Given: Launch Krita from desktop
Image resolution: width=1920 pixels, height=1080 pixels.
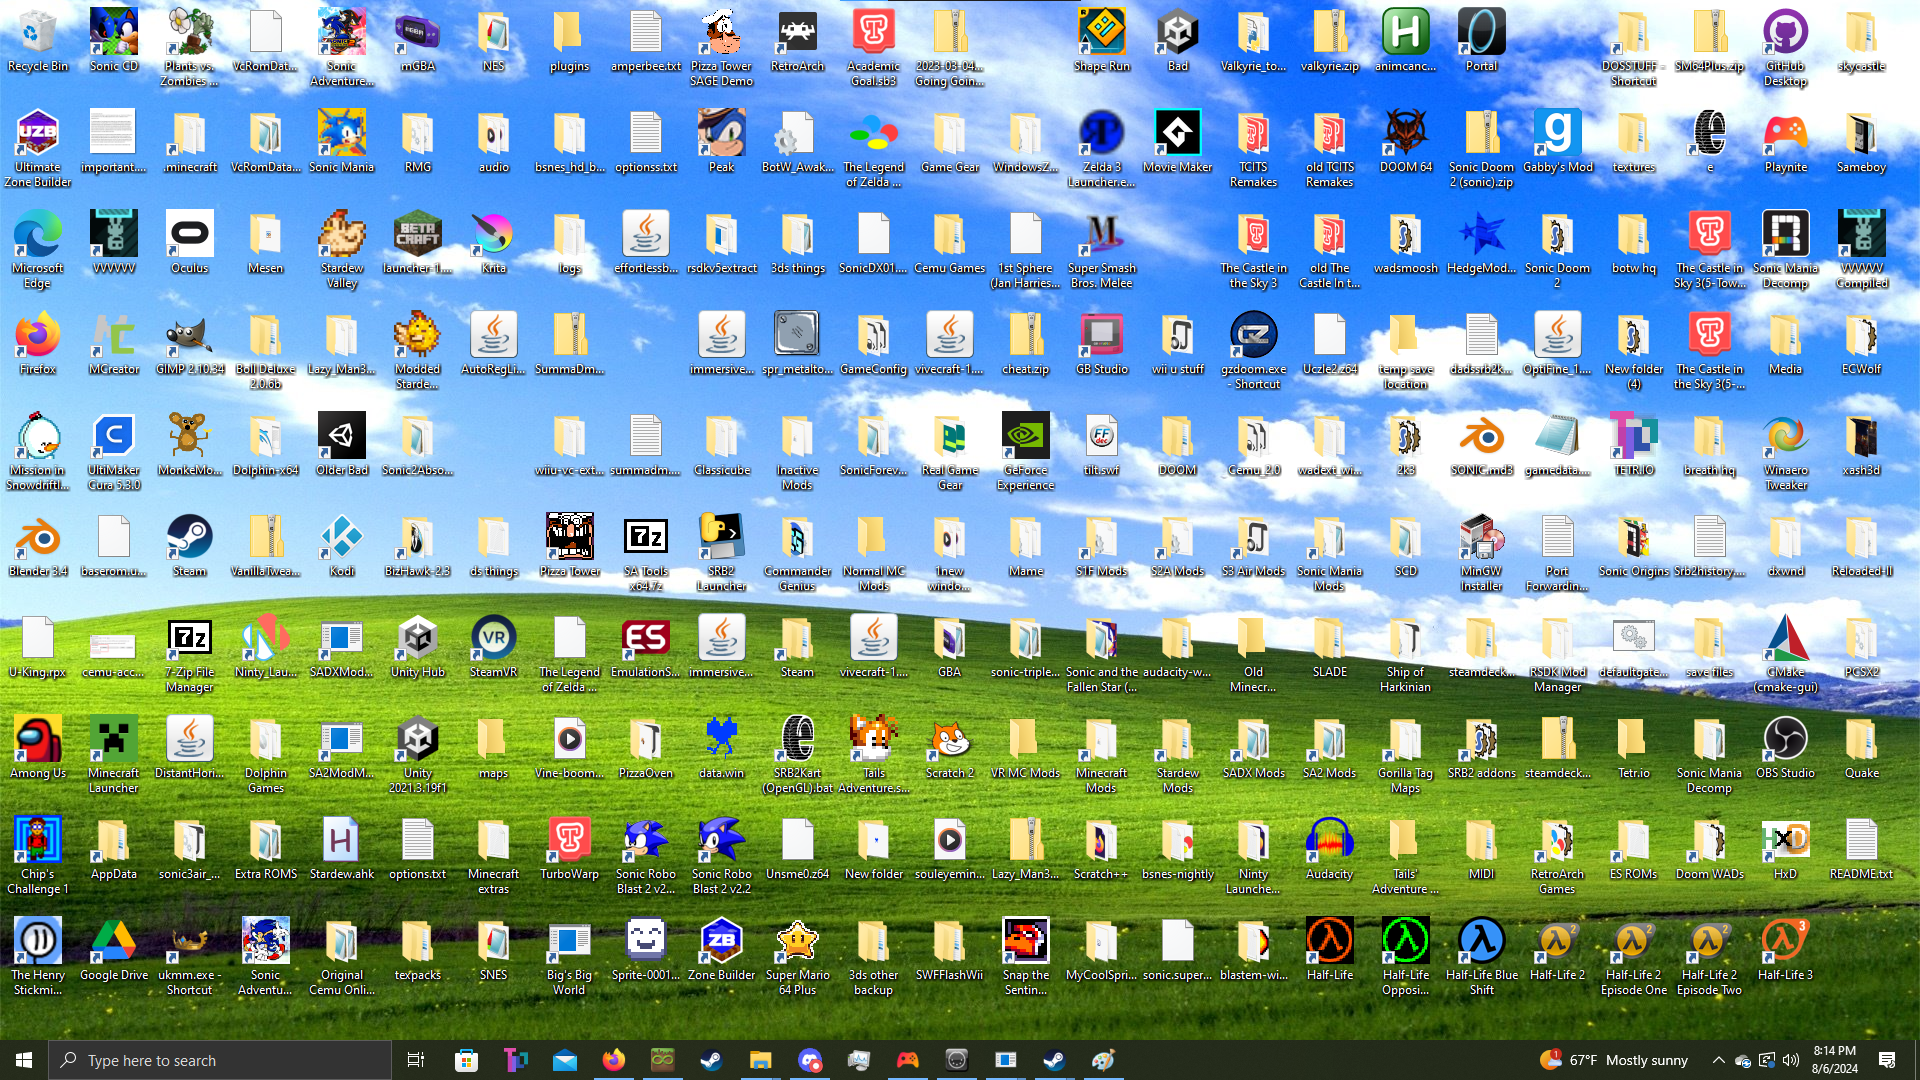Looking at the screenshot, I should tap(494, 242).
